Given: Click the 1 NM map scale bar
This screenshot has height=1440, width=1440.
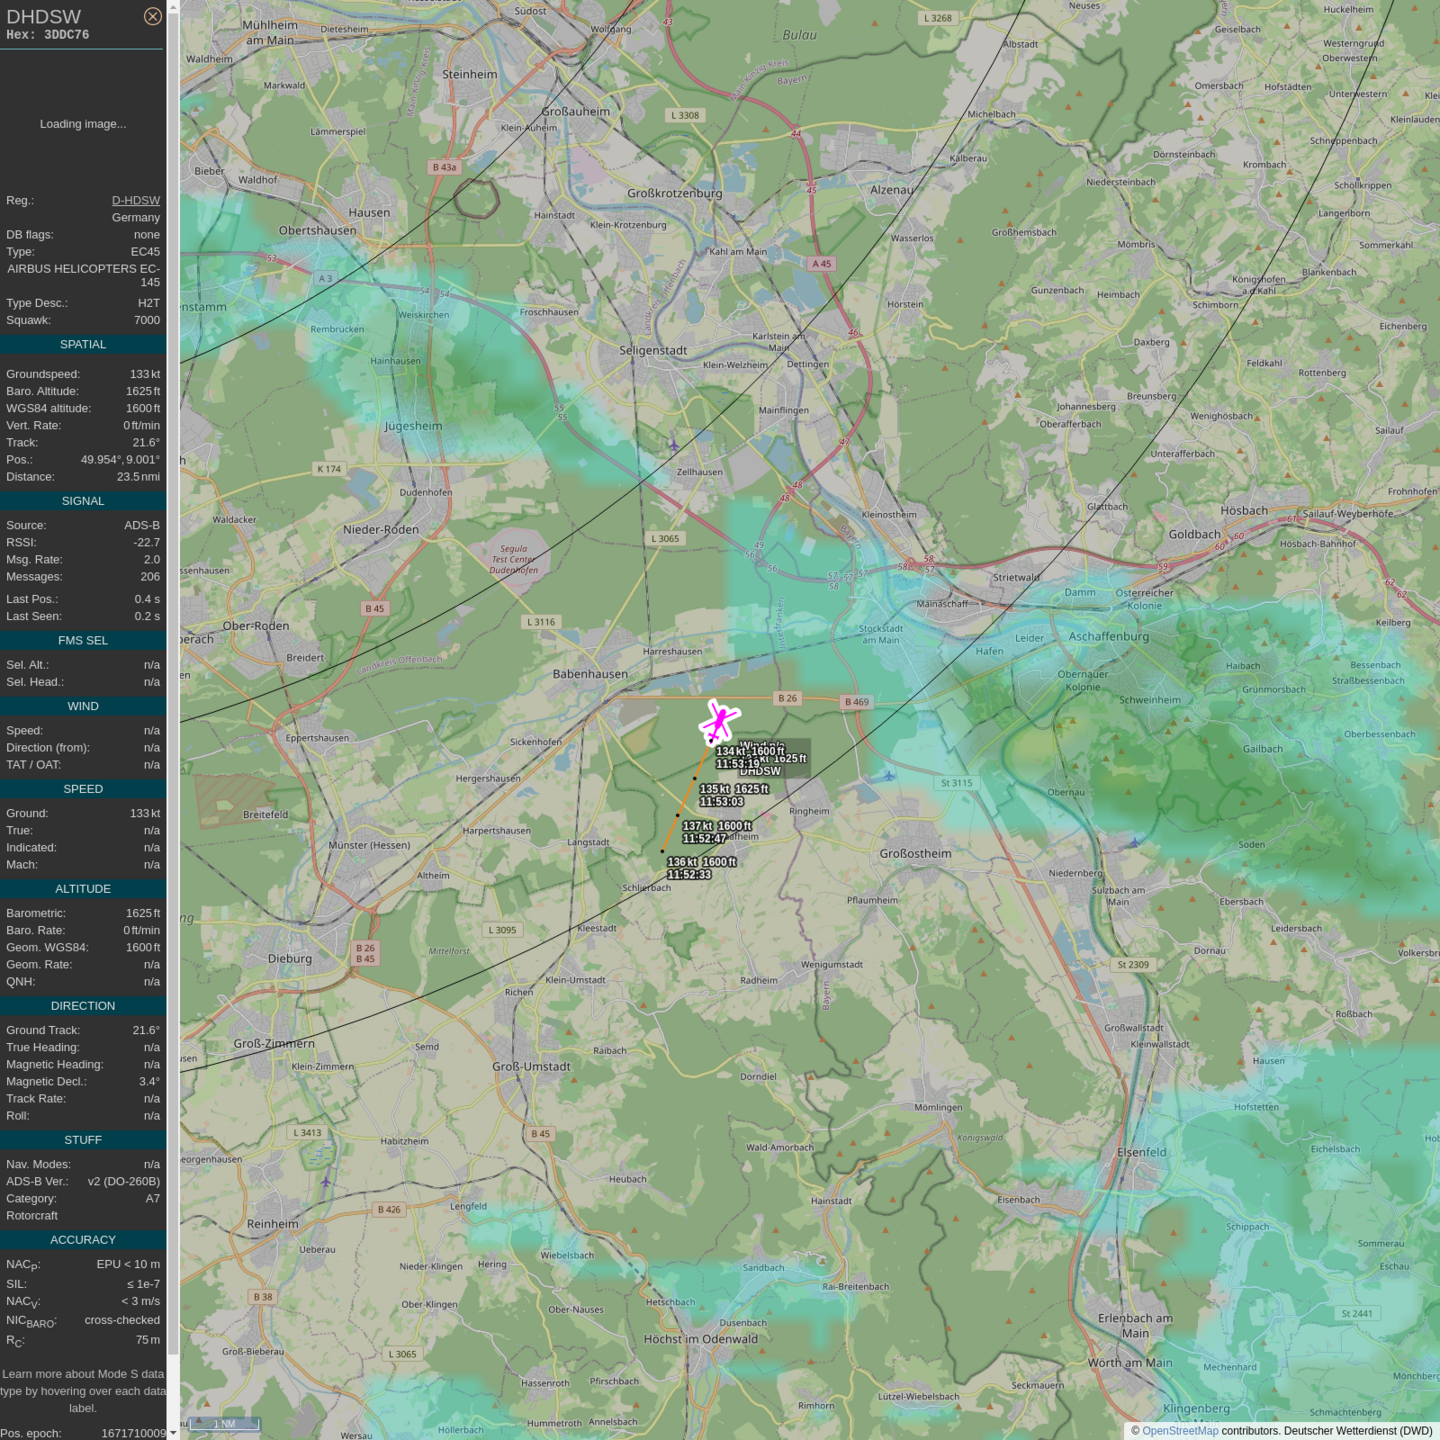Looking at the screenshot, I should pyautogui.click(x=225, y=1424).
